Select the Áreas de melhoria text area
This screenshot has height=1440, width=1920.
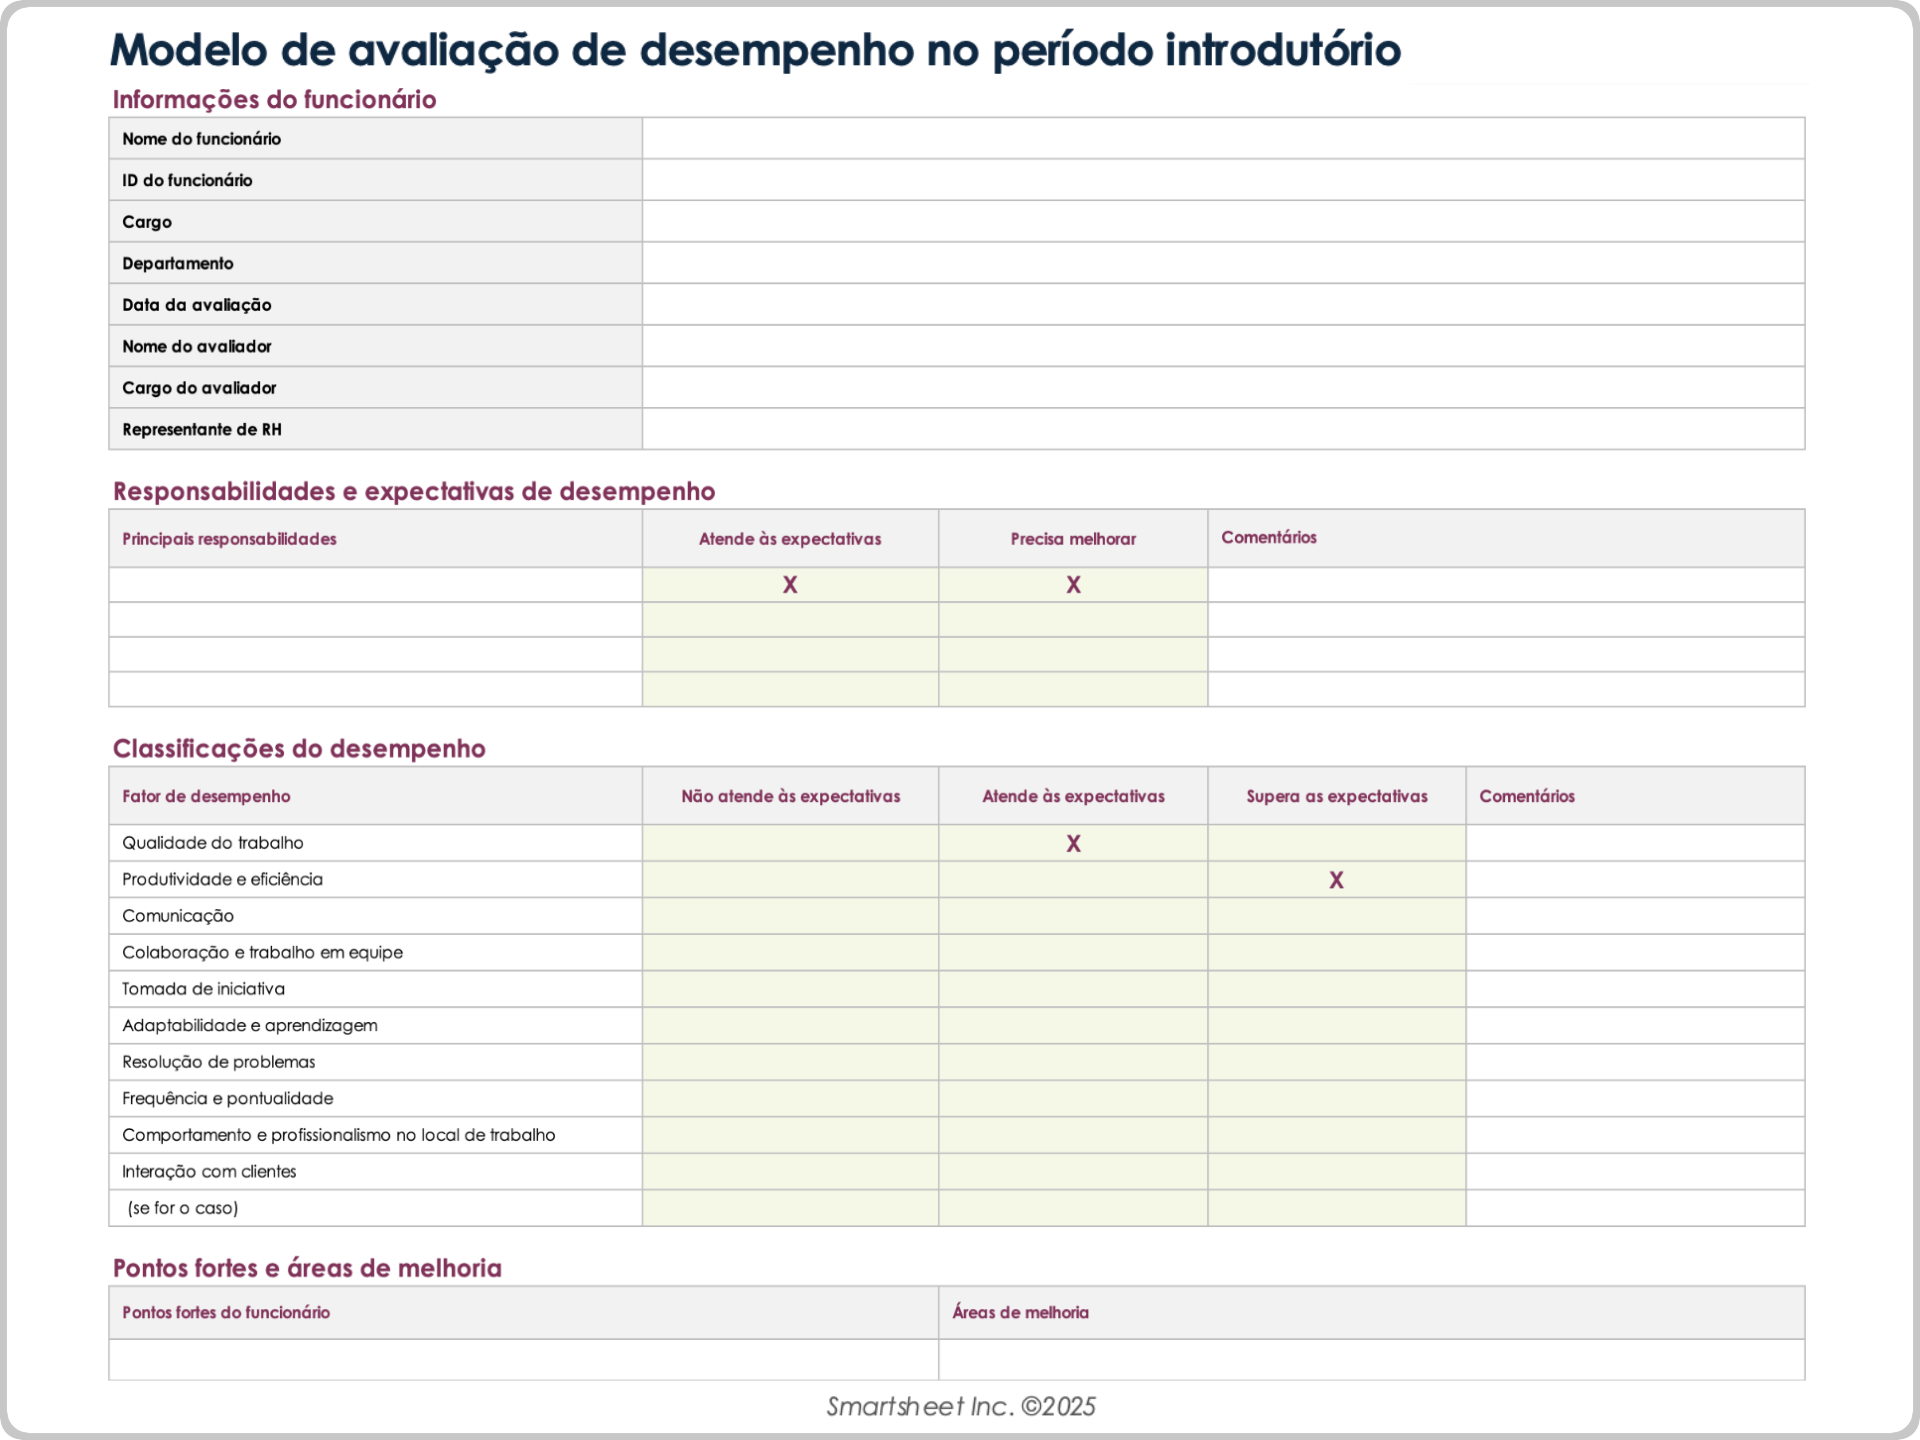1370,1359
